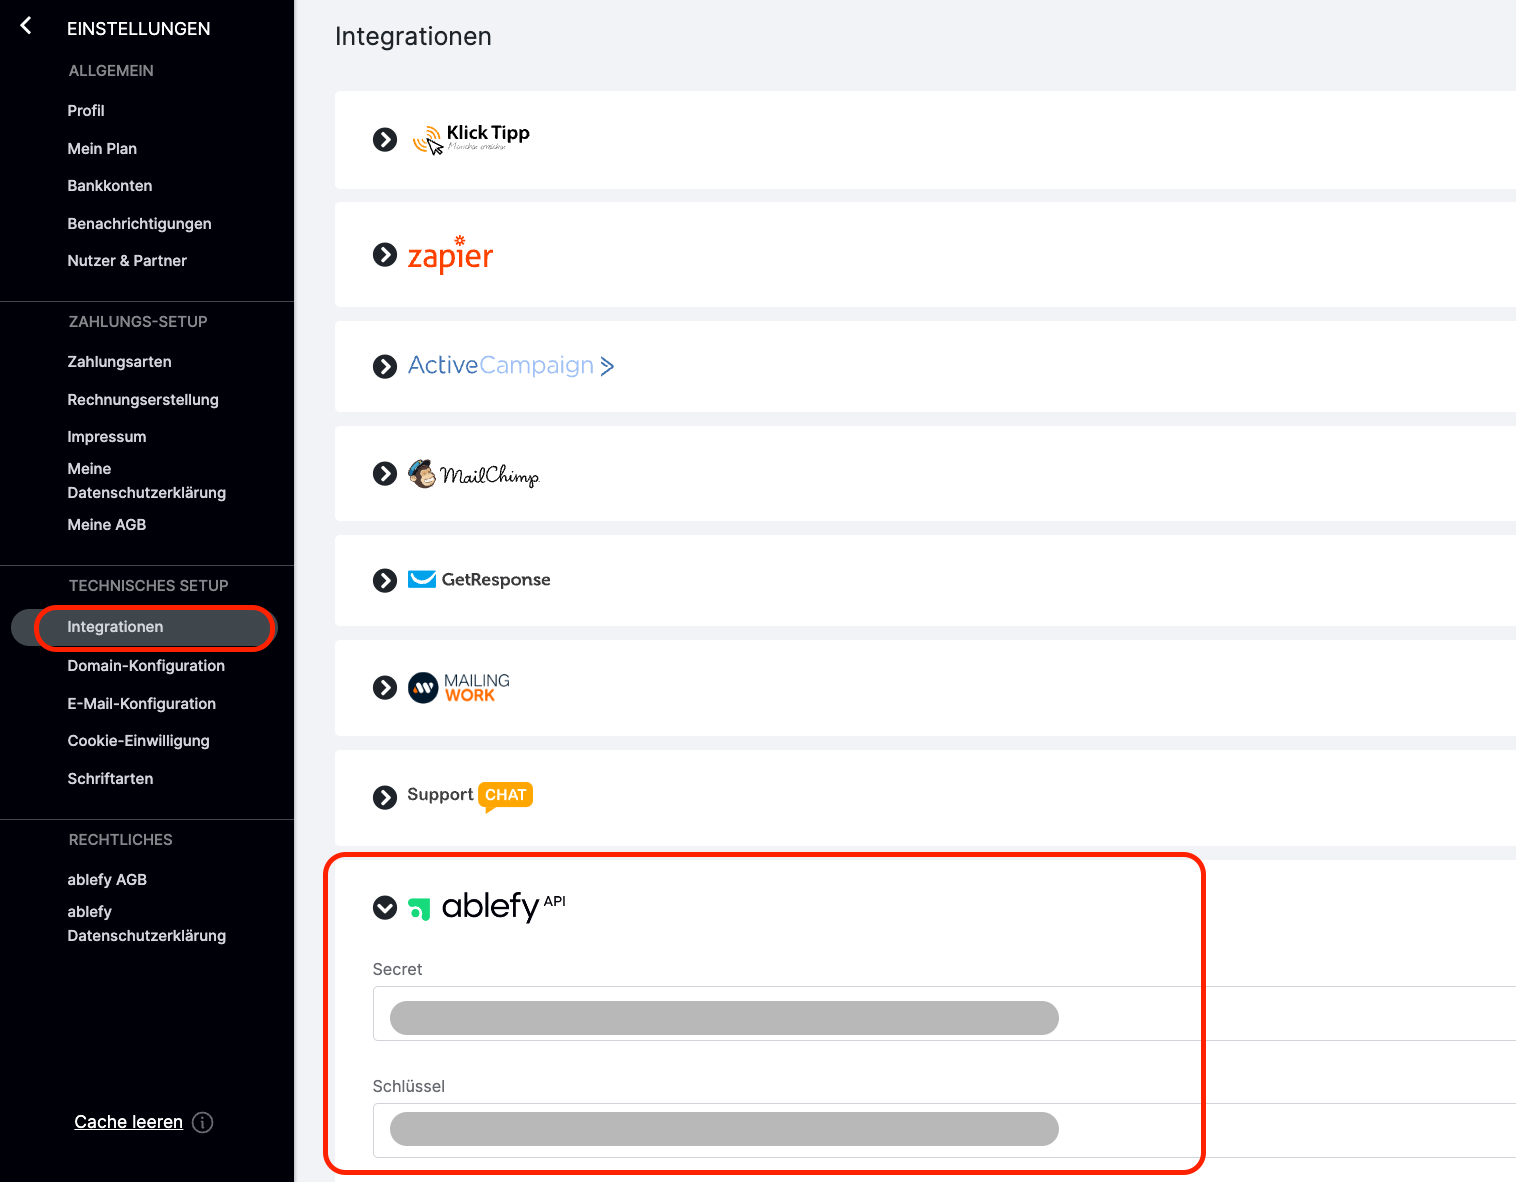The width and height of the screenshot is (1516, 1182).
Task: Go to Cookie-Einwilligung settings
Action: (138, 741)
